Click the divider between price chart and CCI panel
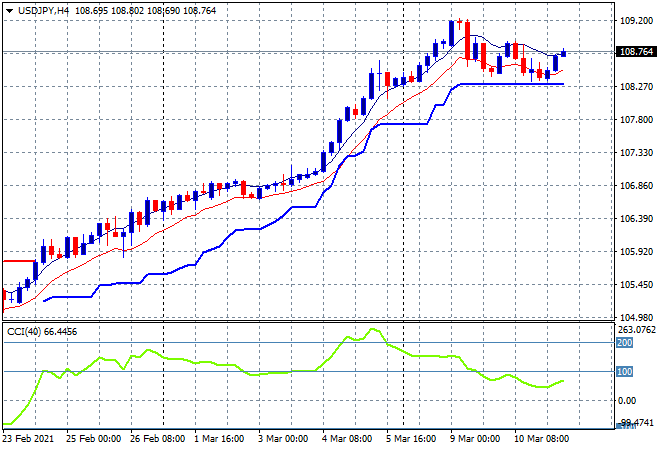This screenshot has height=450, width=660. [300, 322]
